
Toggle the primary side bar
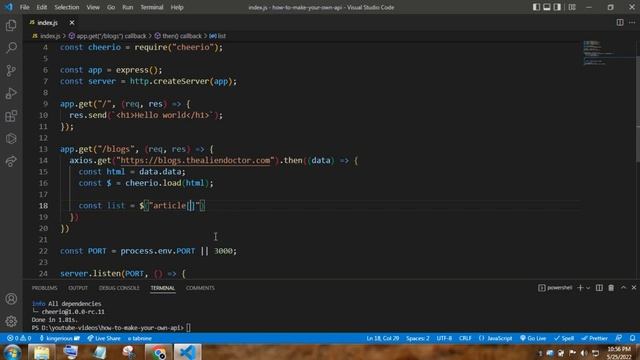click(536, 7)
